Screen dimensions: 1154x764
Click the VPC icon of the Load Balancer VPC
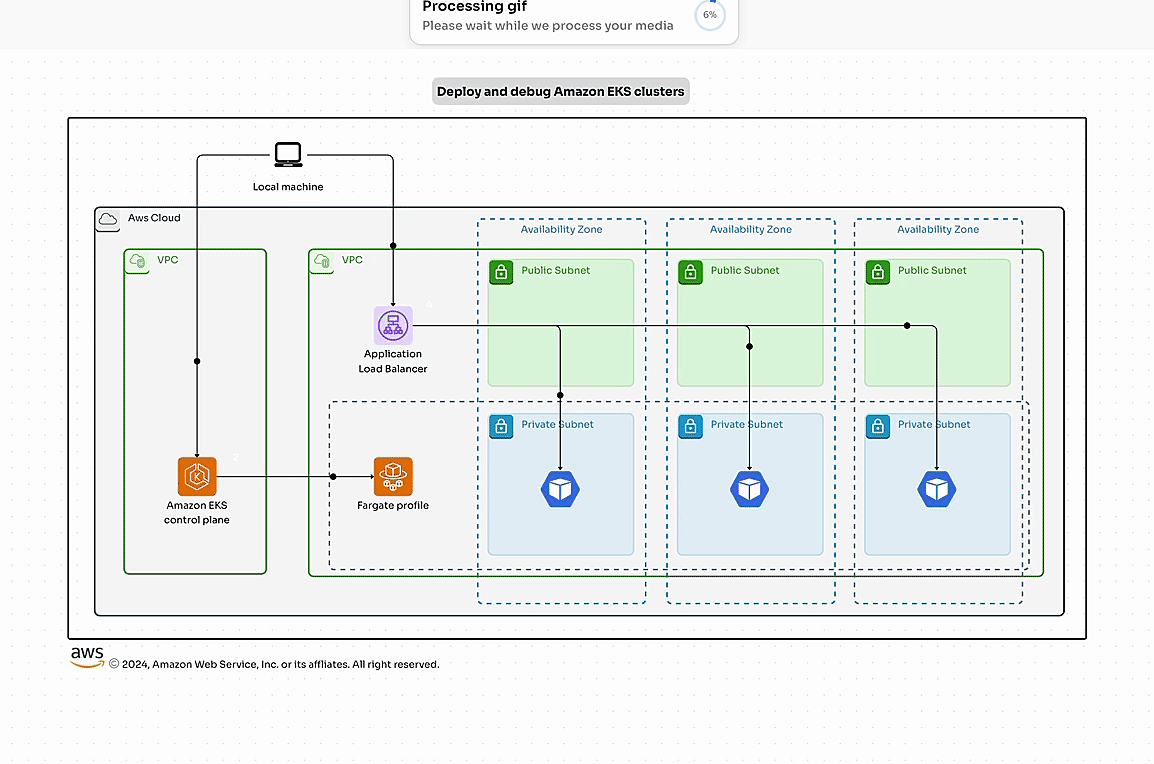pyautogui.click(x=322, y=261)
